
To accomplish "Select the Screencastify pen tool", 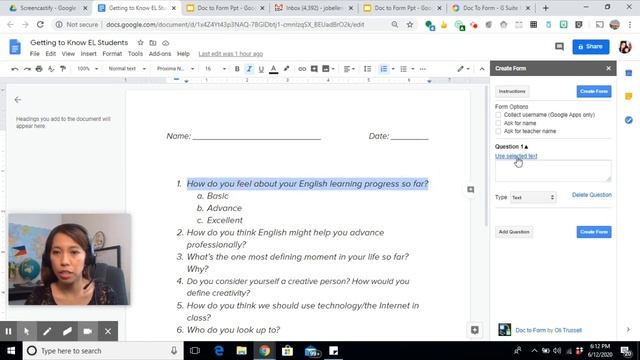I will [x=47, y=331].
